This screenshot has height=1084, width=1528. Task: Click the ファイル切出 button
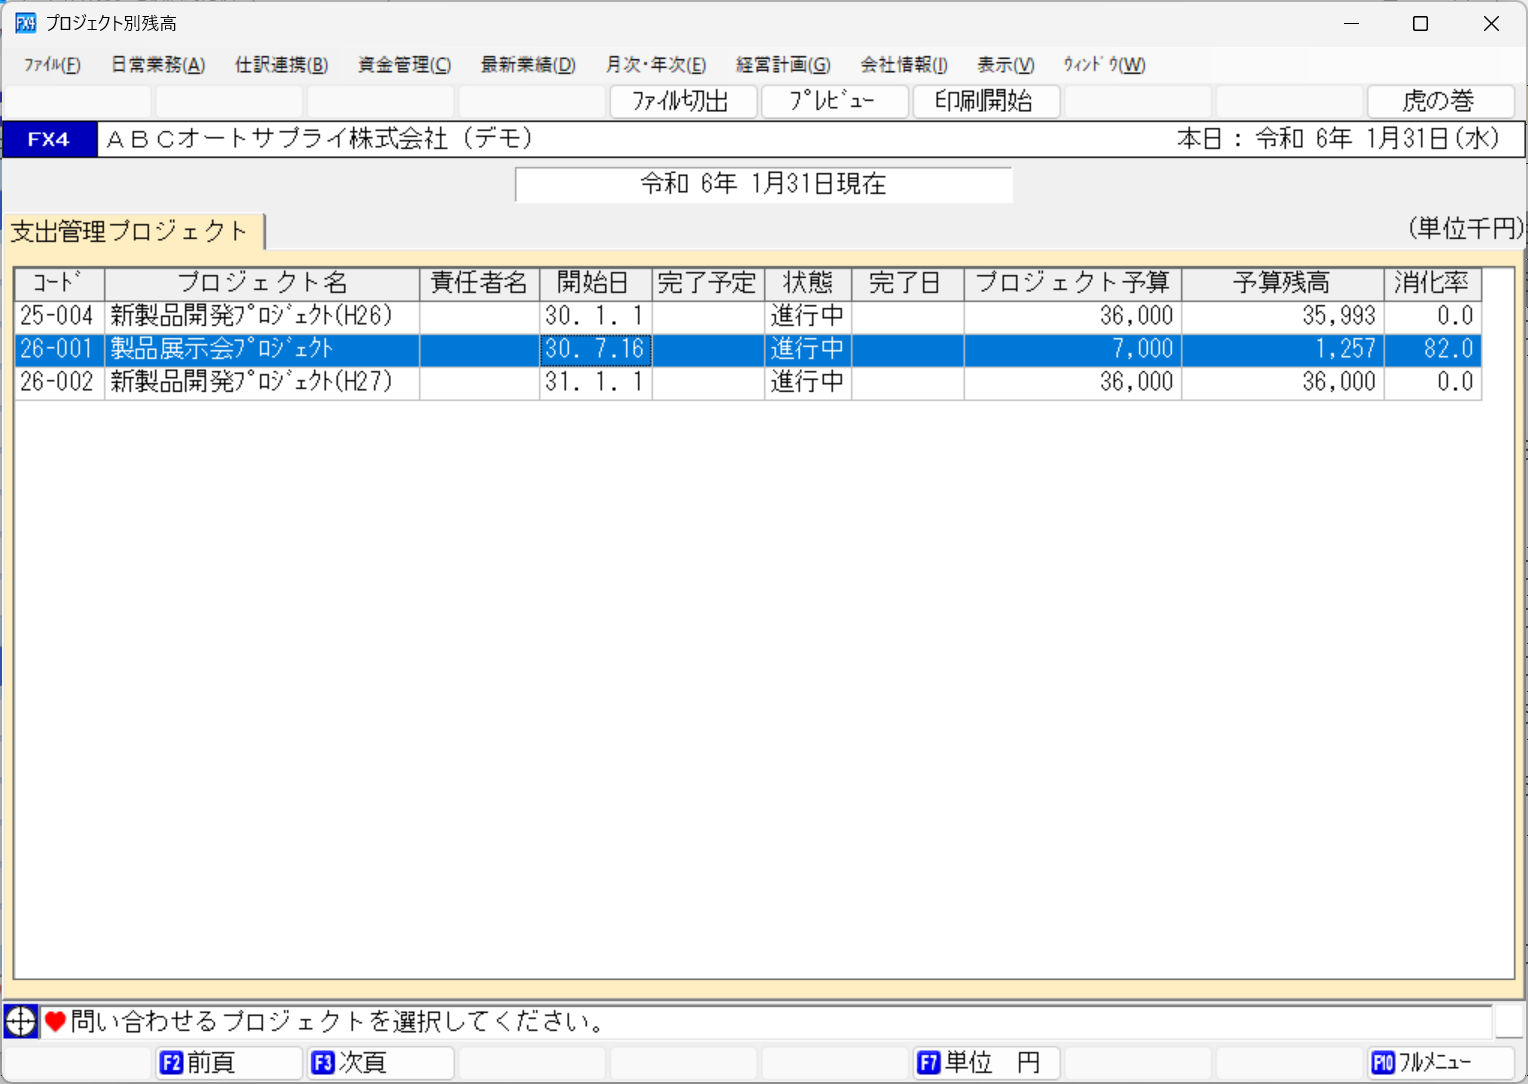point(682,101)
